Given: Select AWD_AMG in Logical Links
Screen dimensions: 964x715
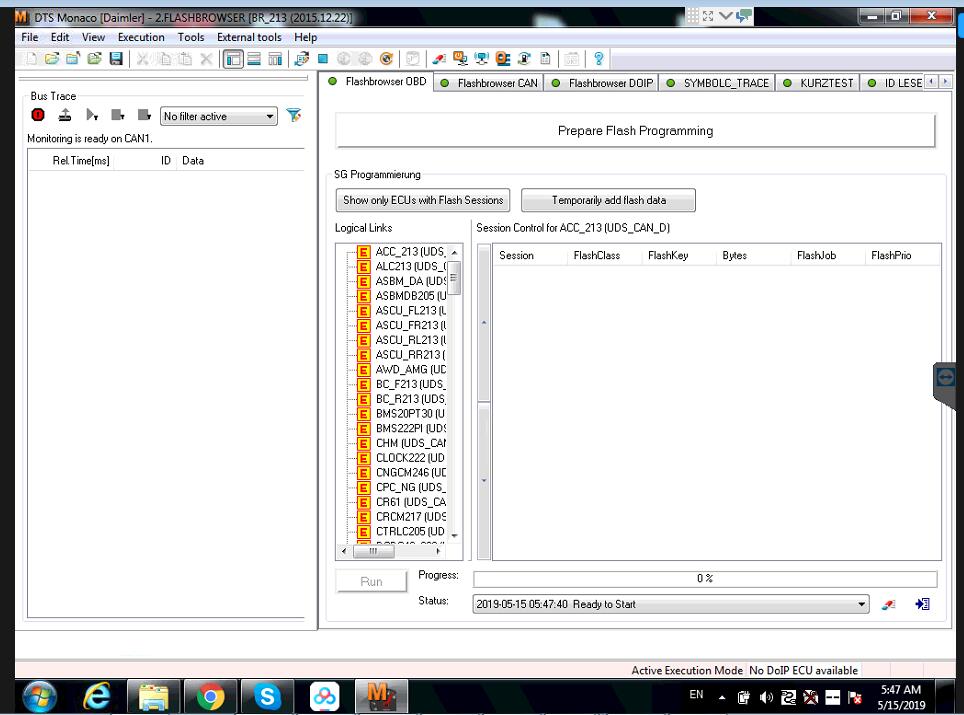Looking at the screenshot, I should 411,369.
